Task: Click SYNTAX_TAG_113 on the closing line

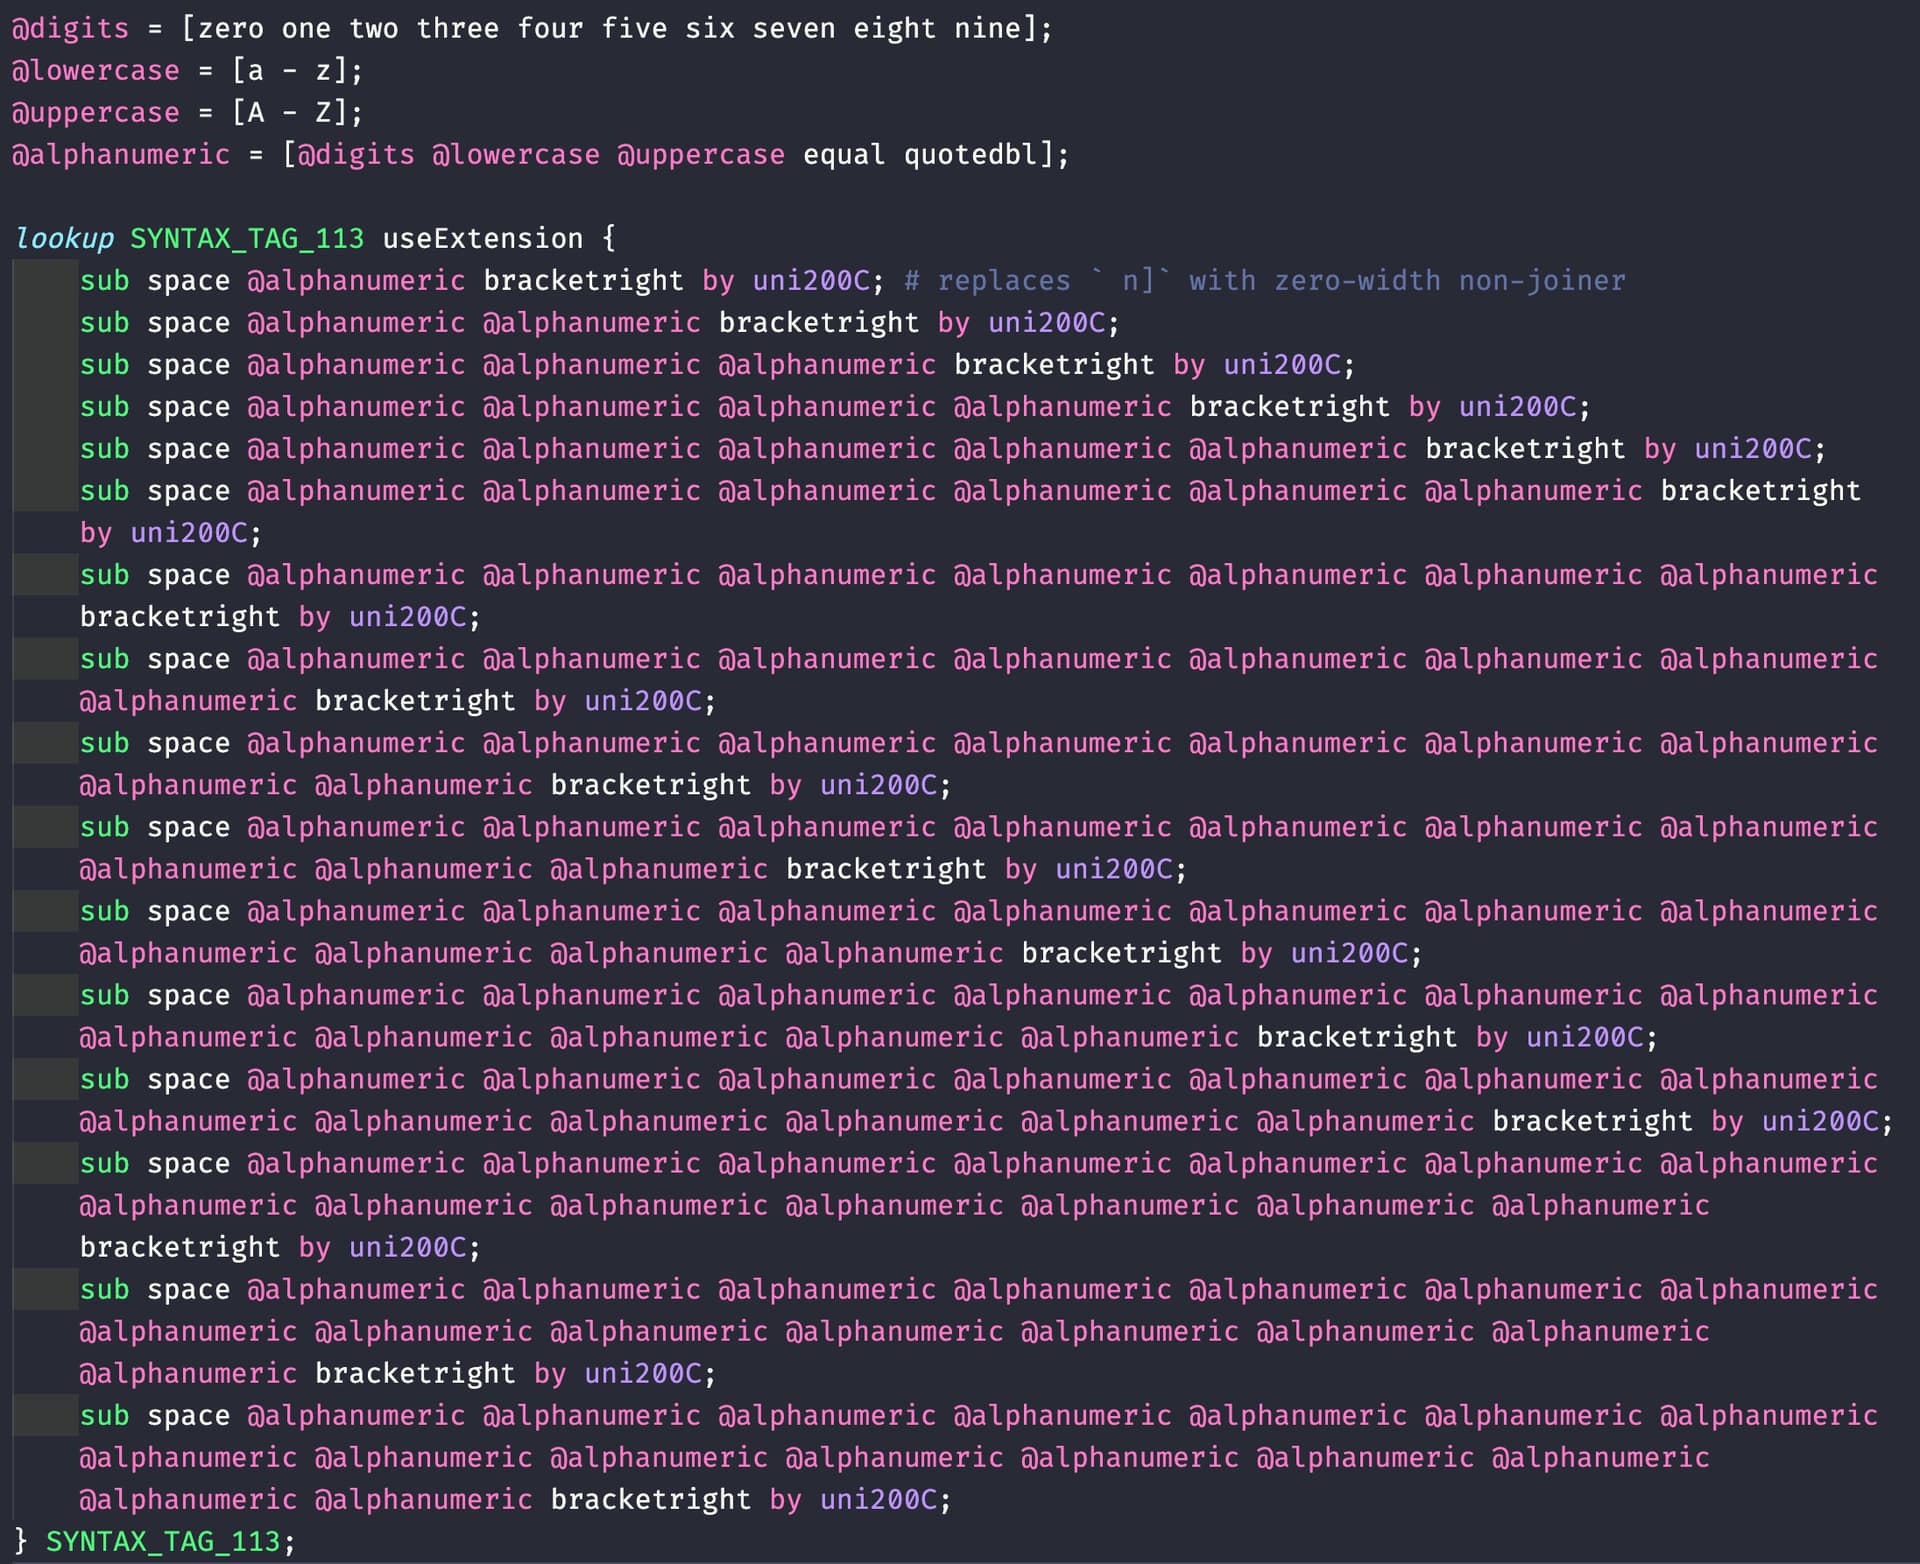Action: point(163,1541)
